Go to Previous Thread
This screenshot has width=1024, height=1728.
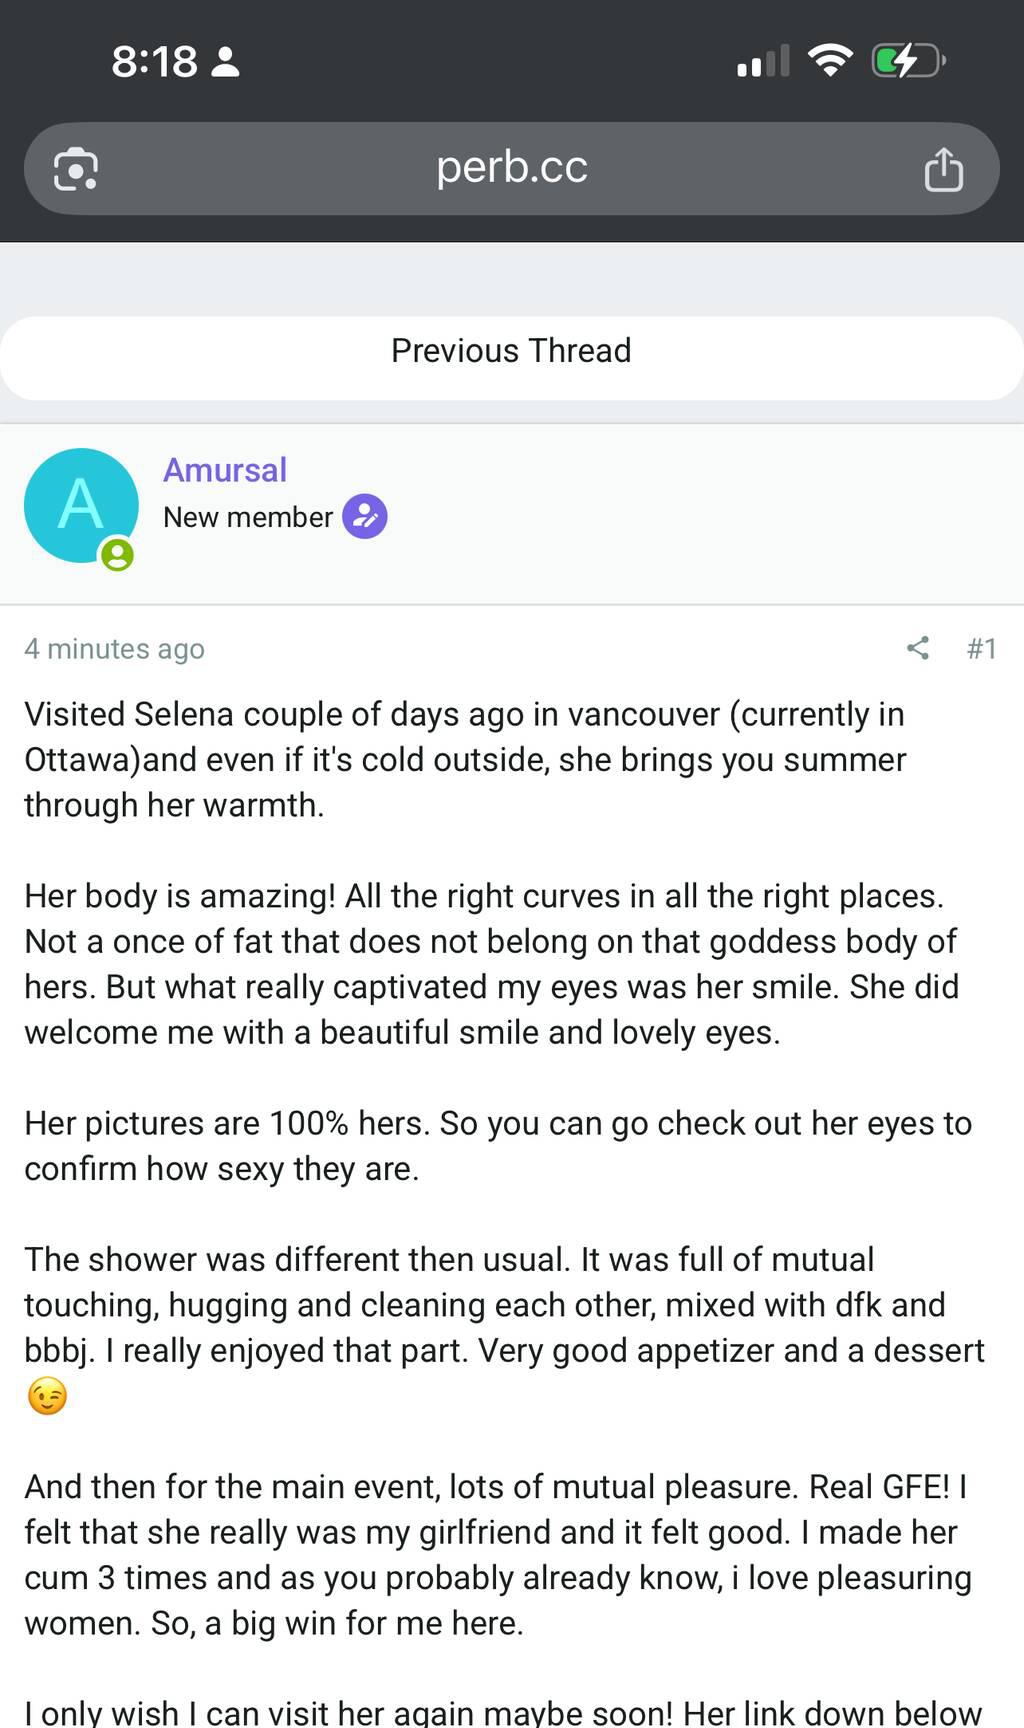[511, 351]
